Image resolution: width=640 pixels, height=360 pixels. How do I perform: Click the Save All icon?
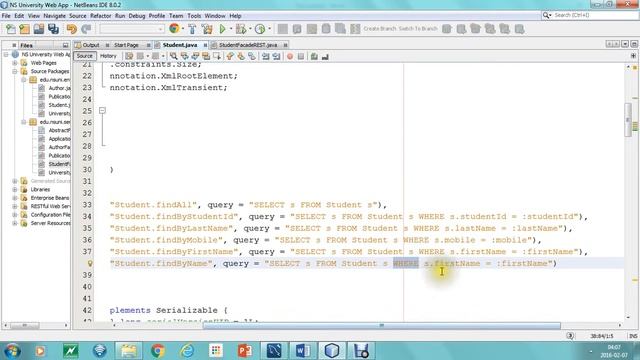point(53,29)
